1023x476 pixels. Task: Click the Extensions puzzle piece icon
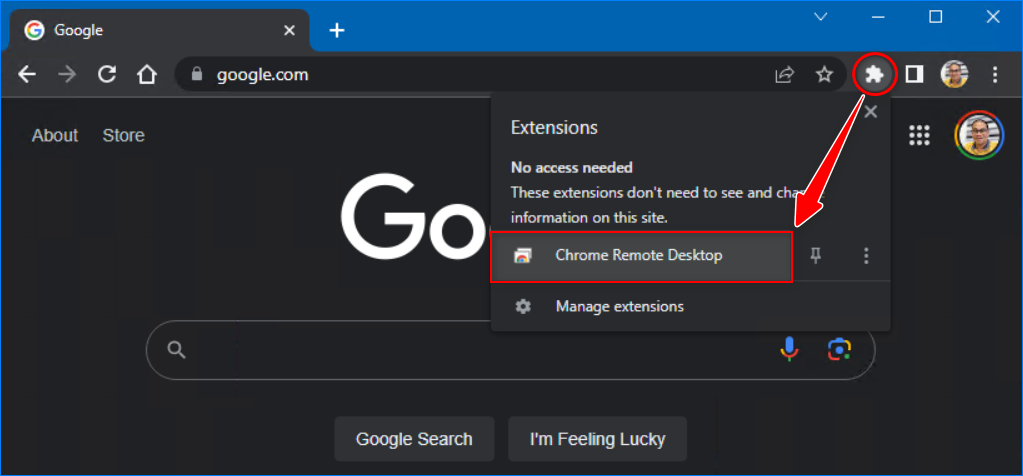(x=875, y=74)
